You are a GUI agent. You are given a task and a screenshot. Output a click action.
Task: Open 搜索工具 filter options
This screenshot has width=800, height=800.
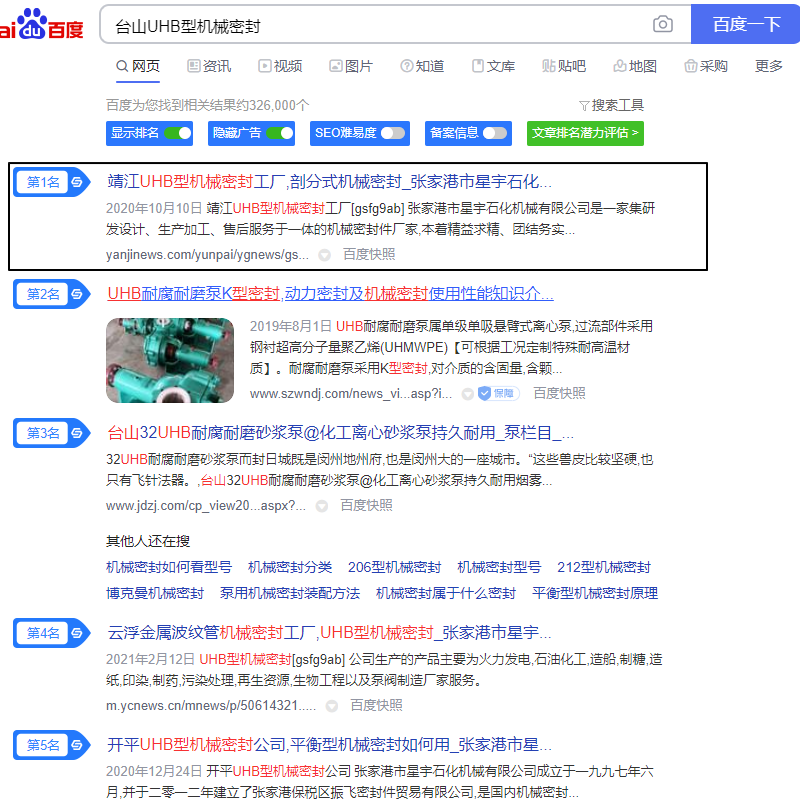point(611,105)
